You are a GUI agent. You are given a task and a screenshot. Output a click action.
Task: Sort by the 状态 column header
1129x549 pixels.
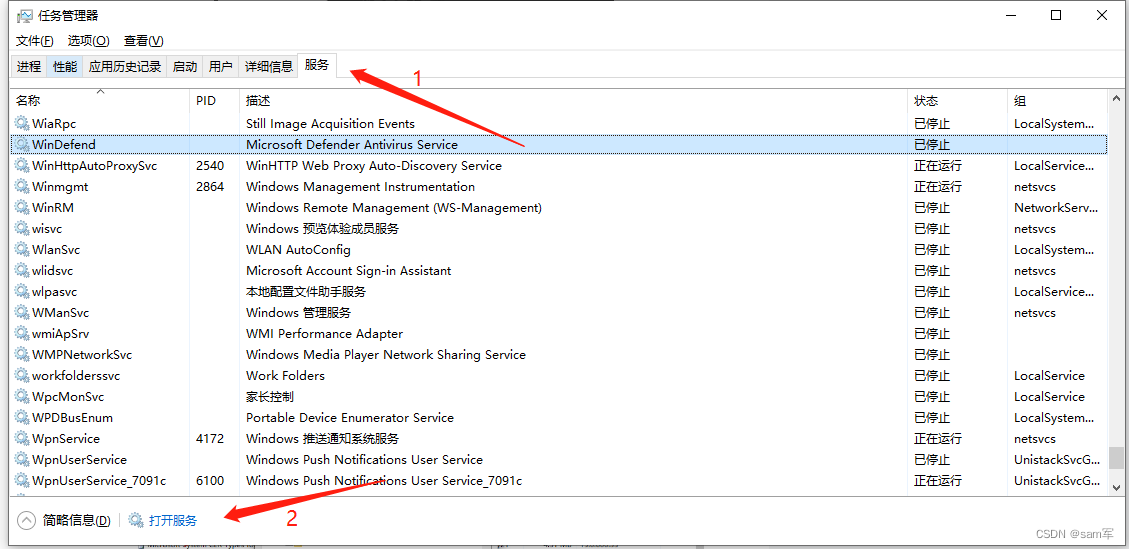957,101
